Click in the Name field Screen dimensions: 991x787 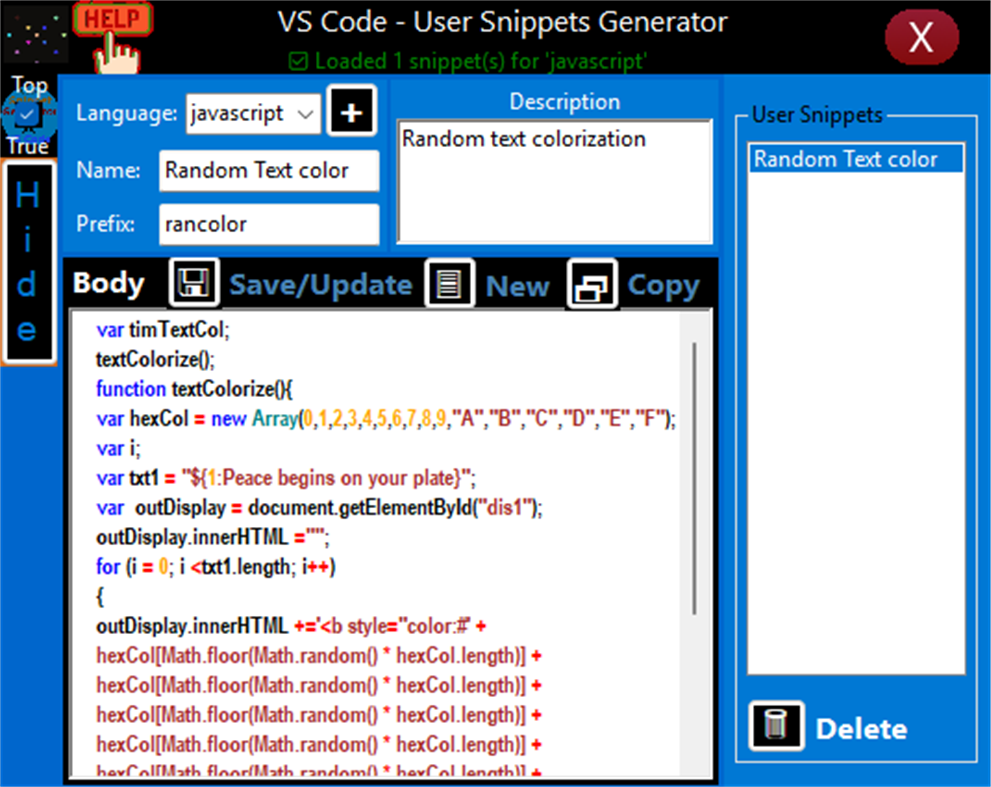[269, 171]
